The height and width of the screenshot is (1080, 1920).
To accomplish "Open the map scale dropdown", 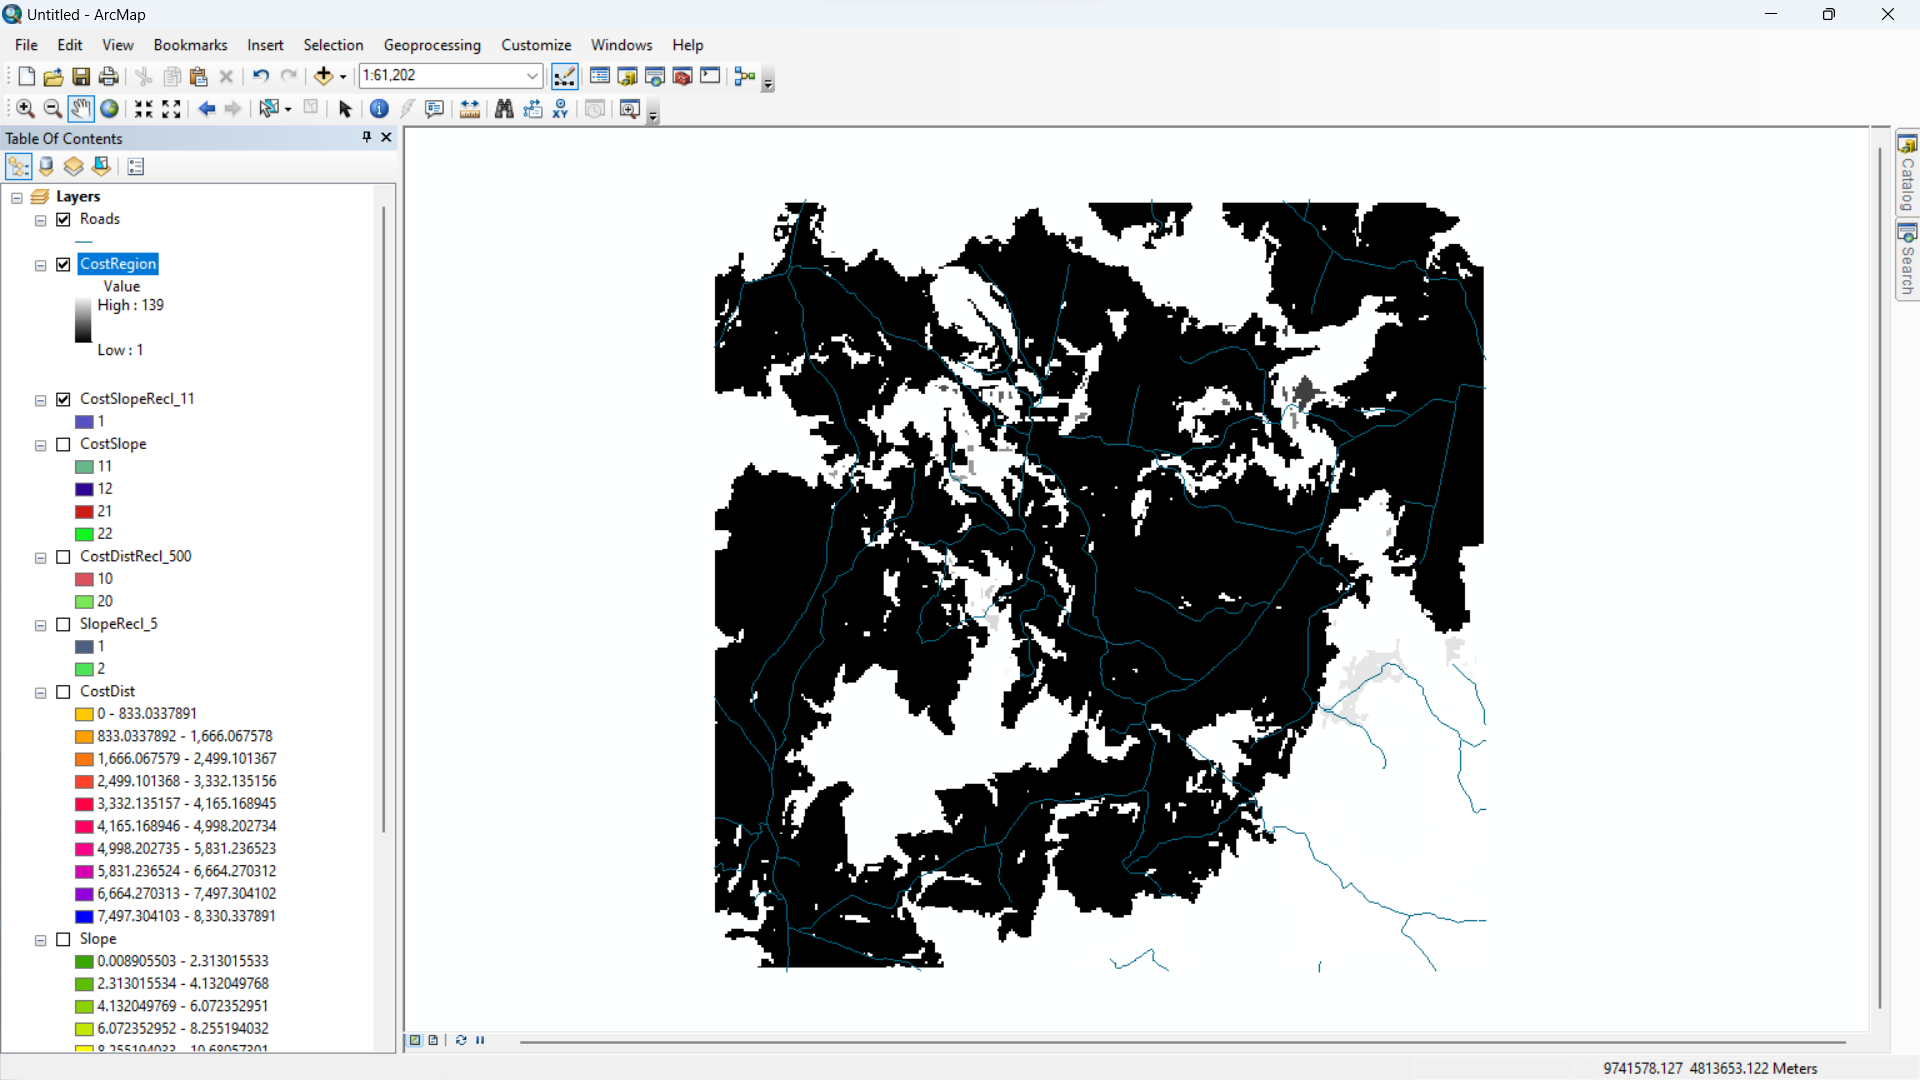I will pyautogui.click(x=532, y=76).
